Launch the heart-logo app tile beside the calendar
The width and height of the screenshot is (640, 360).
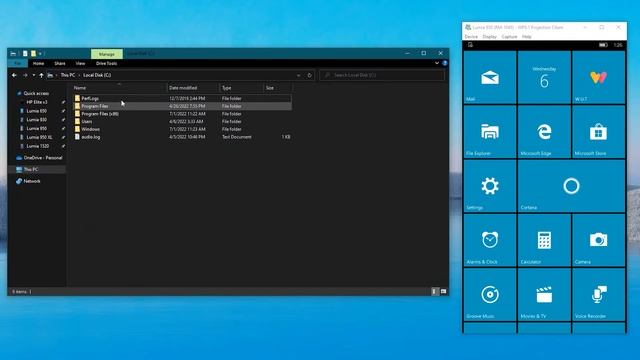(x=598, y=78)
